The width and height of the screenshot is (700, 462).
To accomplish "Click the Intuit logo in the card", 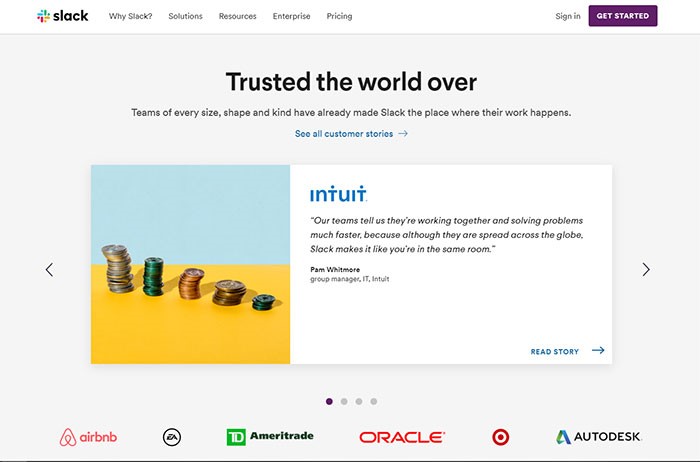I will 338,194.
